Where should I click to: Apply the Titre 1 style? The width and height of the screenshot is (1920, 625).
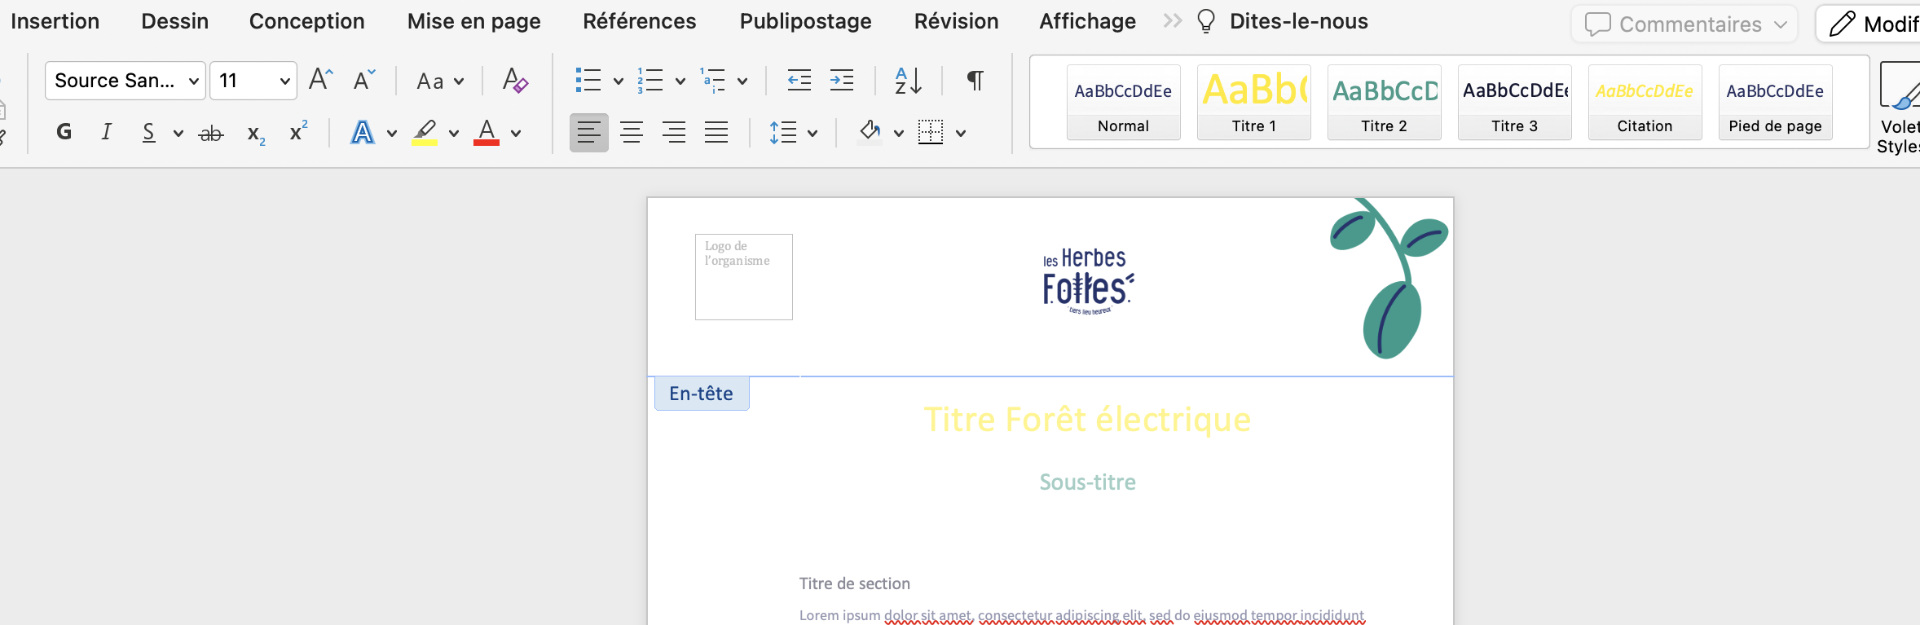click(1253, 102)
